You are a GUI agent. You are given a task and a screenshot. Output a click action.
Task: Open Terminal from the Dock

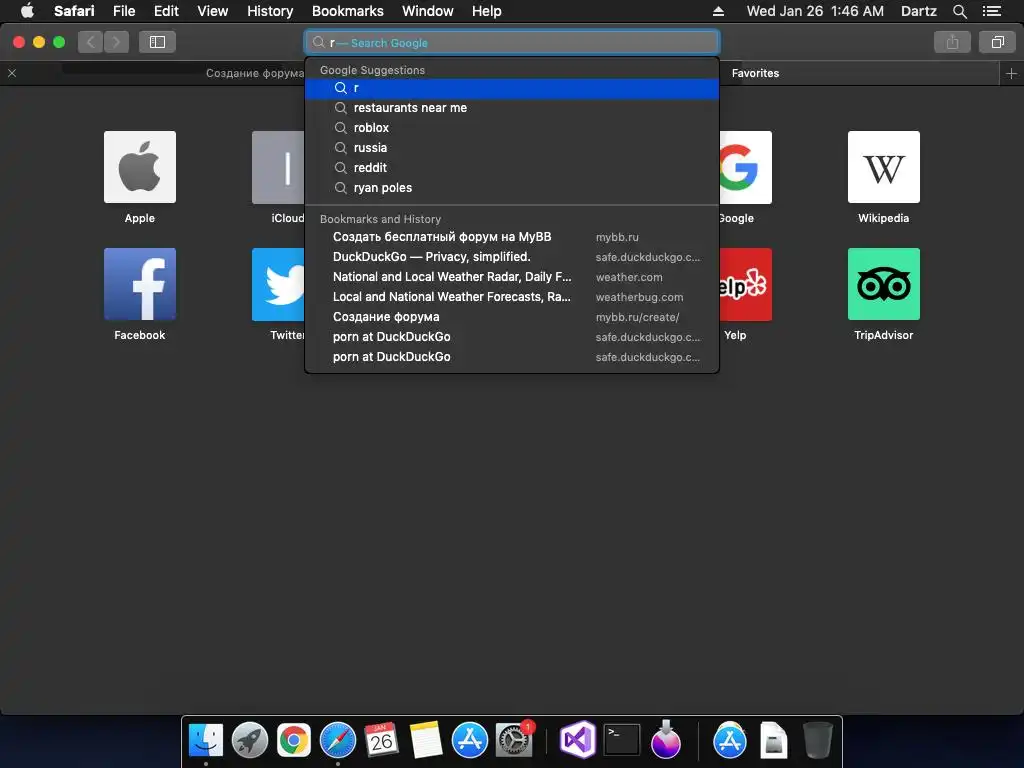[622, 740]
